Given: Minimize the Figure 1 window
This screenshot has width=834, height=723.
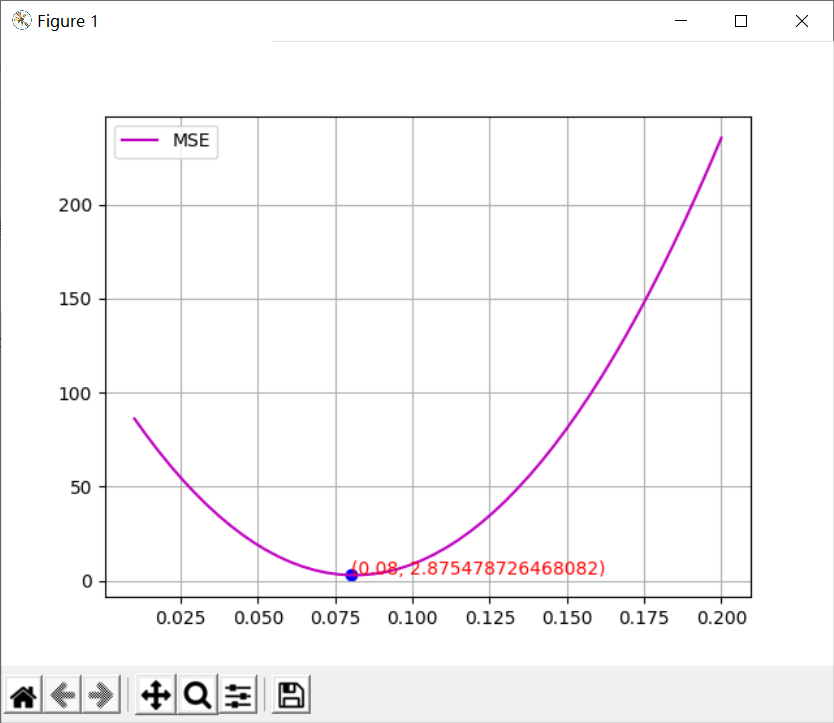Looking at the screenshot, I should click(681, 21).
